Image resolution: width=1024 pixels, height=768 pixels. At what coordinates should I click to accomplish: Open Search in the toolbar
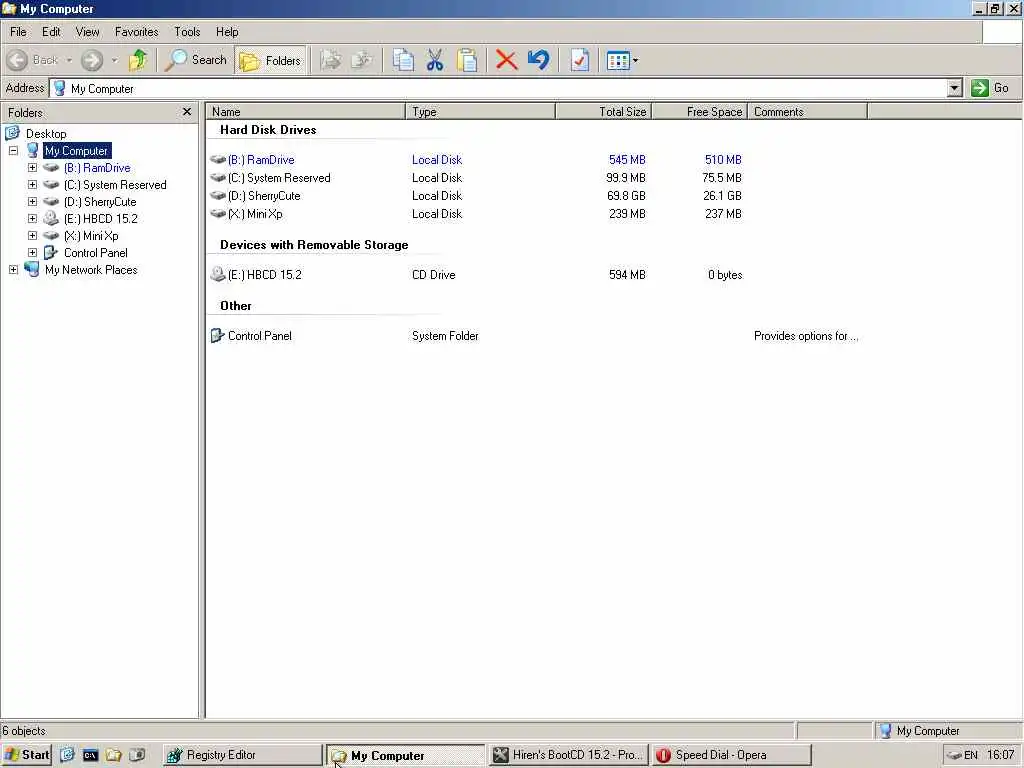(195, 60)
